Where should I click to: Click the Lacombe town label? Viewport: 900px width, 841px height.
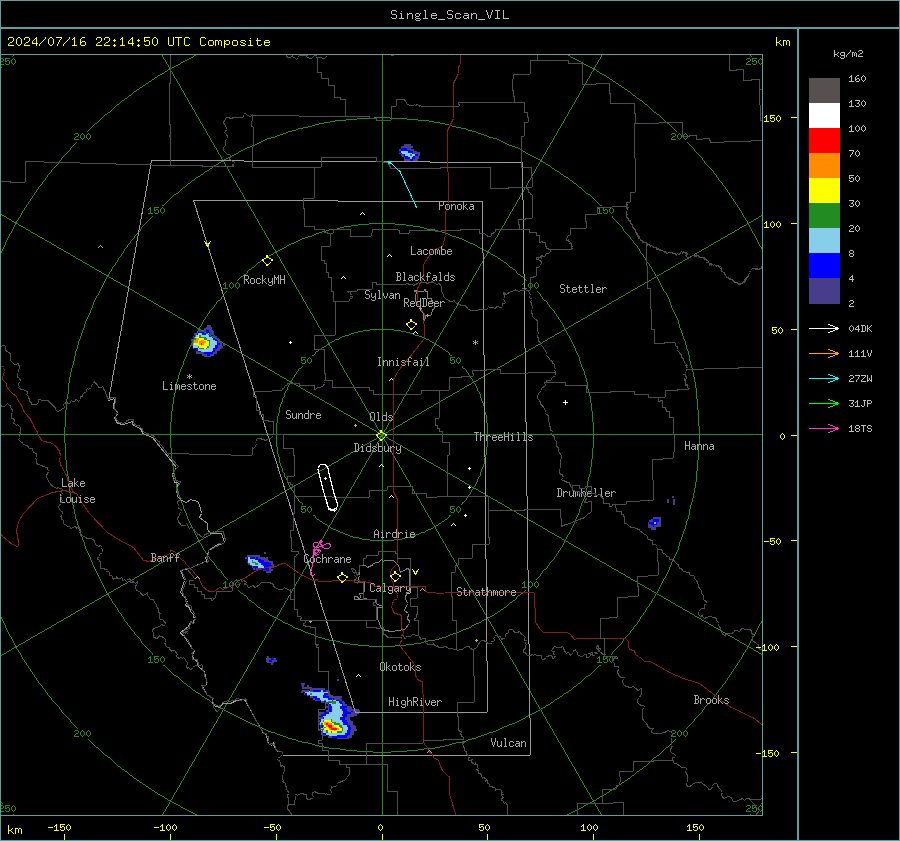point(431,251)
